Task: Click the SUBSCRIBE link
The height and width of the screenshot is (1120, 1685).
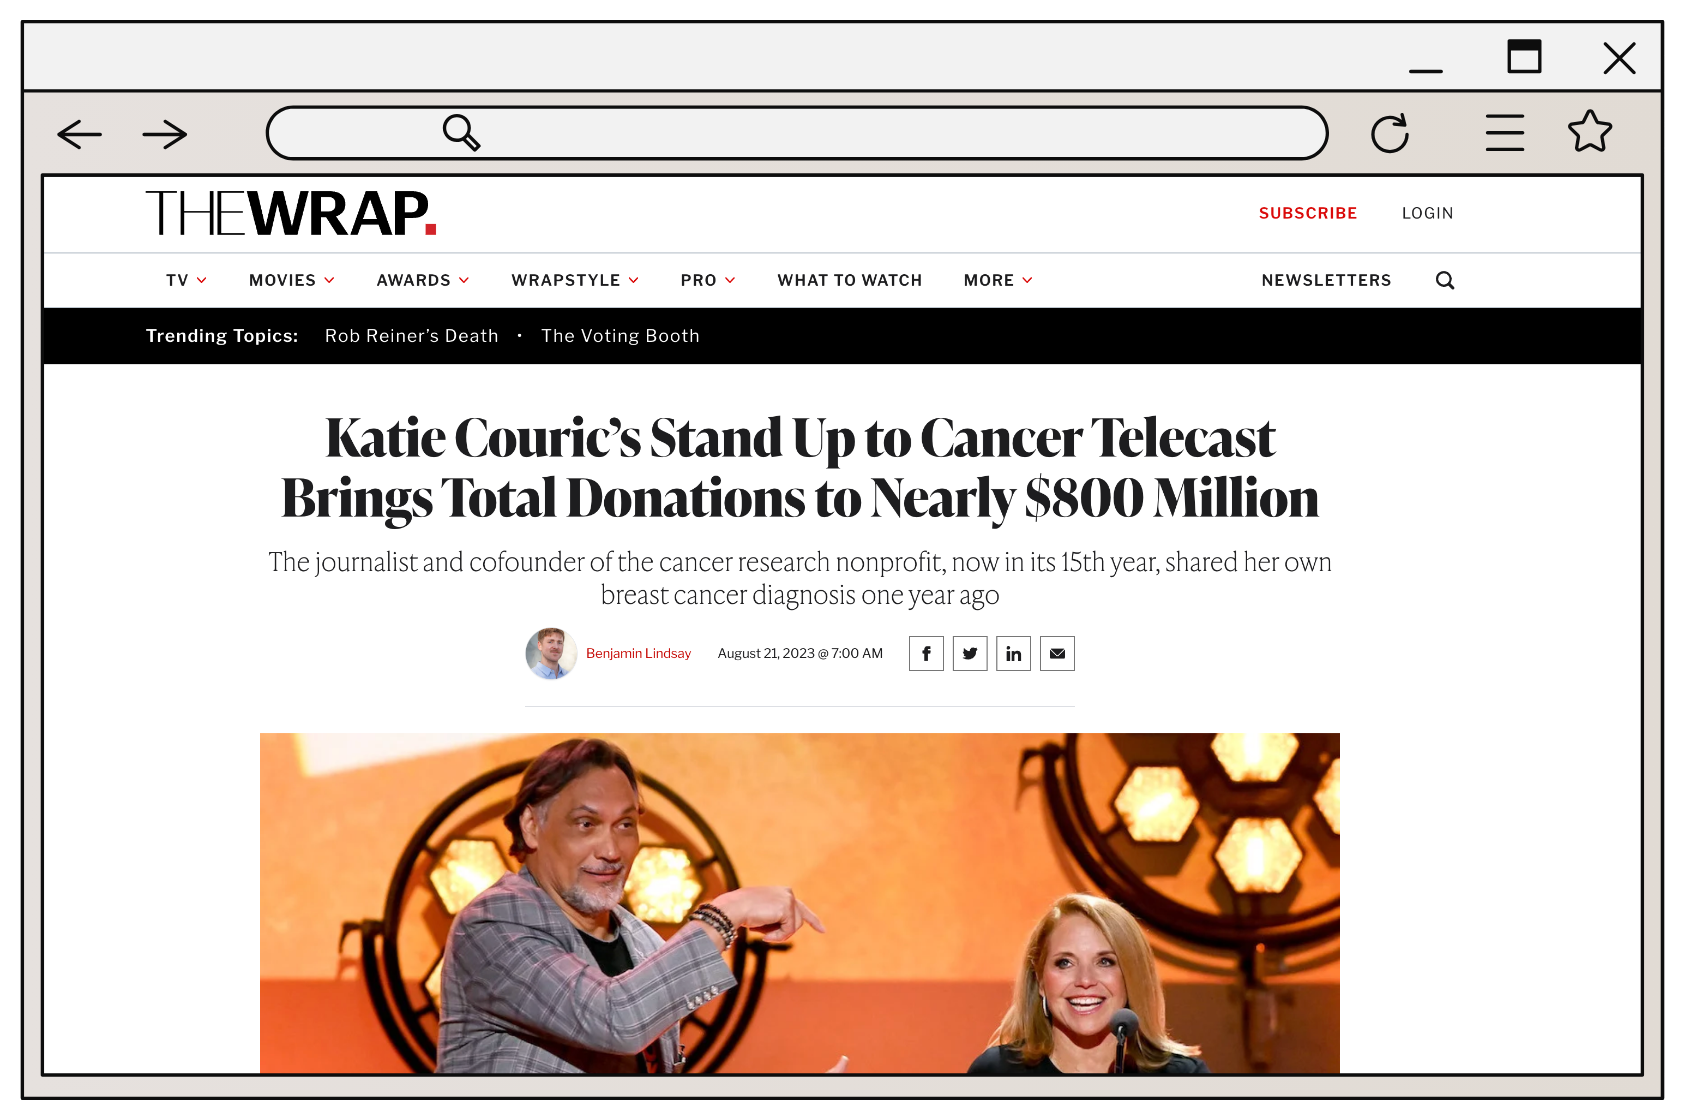Action: (x=1307, y=213)
